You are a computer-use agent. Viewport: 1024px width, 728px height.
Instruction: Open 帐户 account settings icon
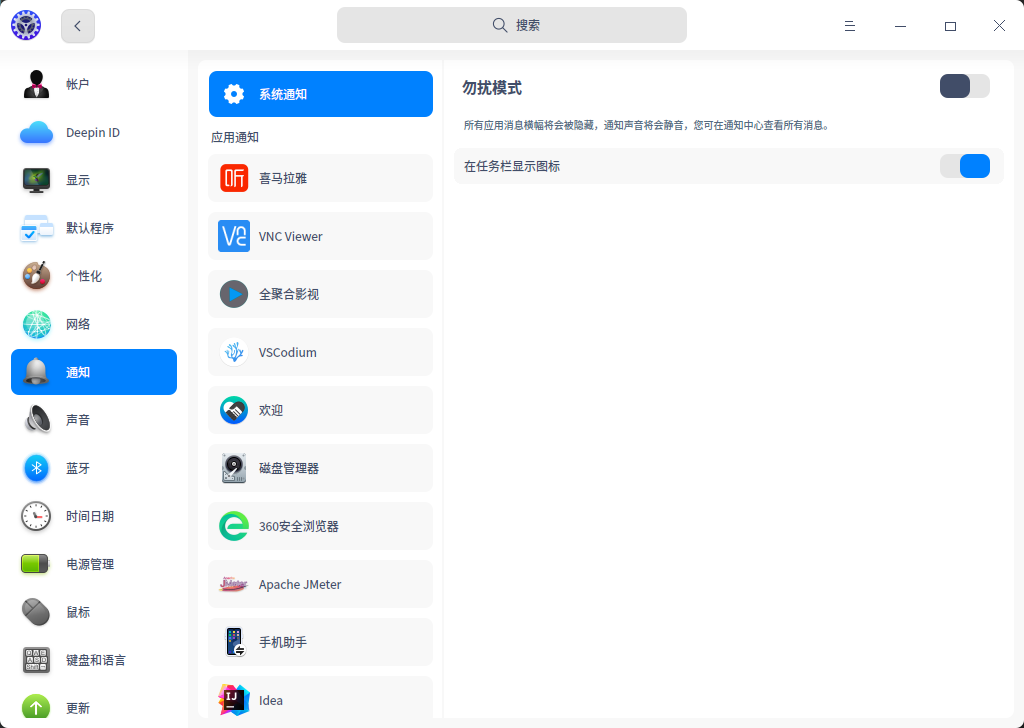pos(36,84)
